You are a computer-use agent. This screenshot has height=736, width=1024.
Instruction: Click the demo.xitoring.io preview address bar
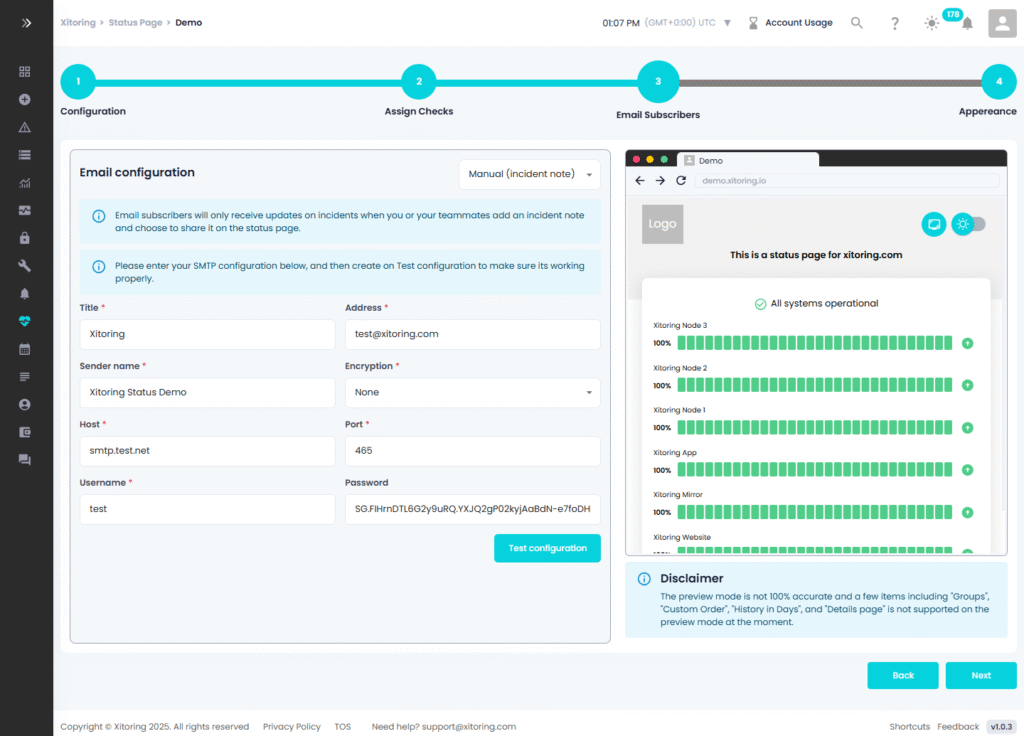pos(847,181)
